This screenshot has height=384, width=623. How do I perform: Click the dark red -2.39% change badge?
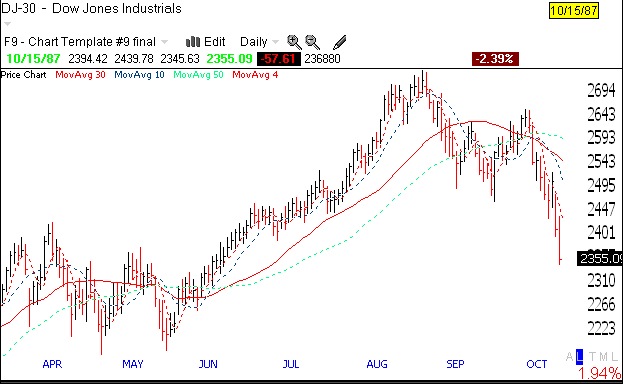(495, 59)
